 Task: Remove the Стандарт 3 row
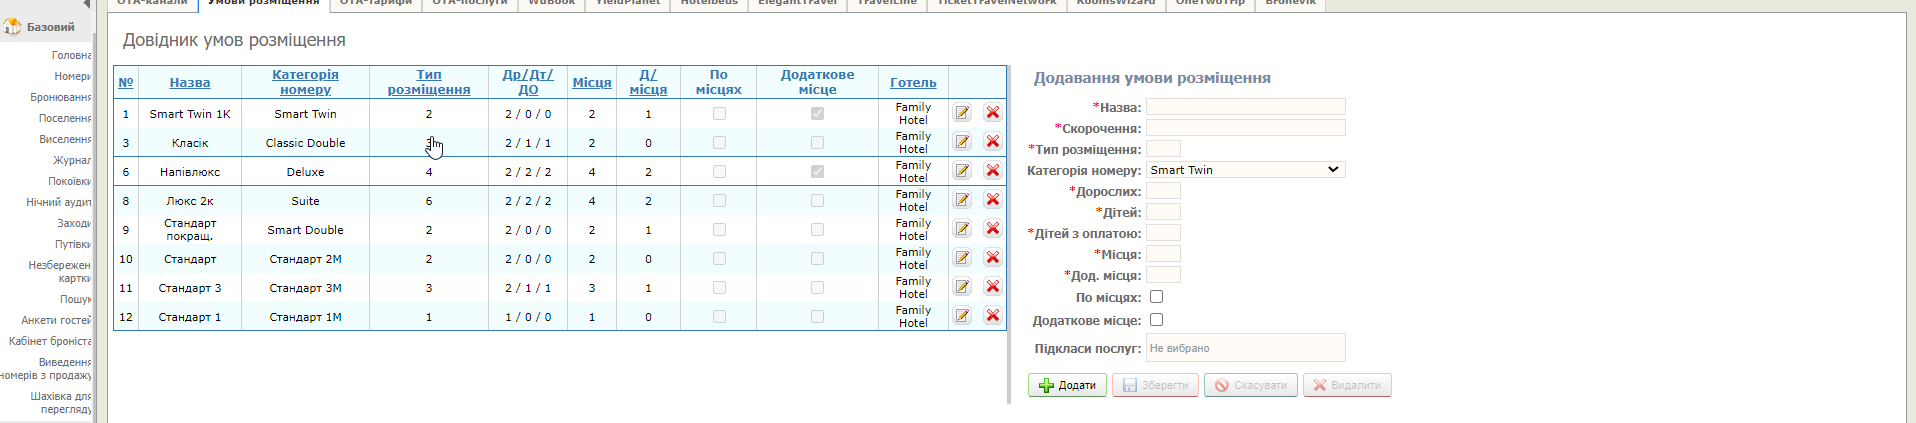[x=992, y=287]
